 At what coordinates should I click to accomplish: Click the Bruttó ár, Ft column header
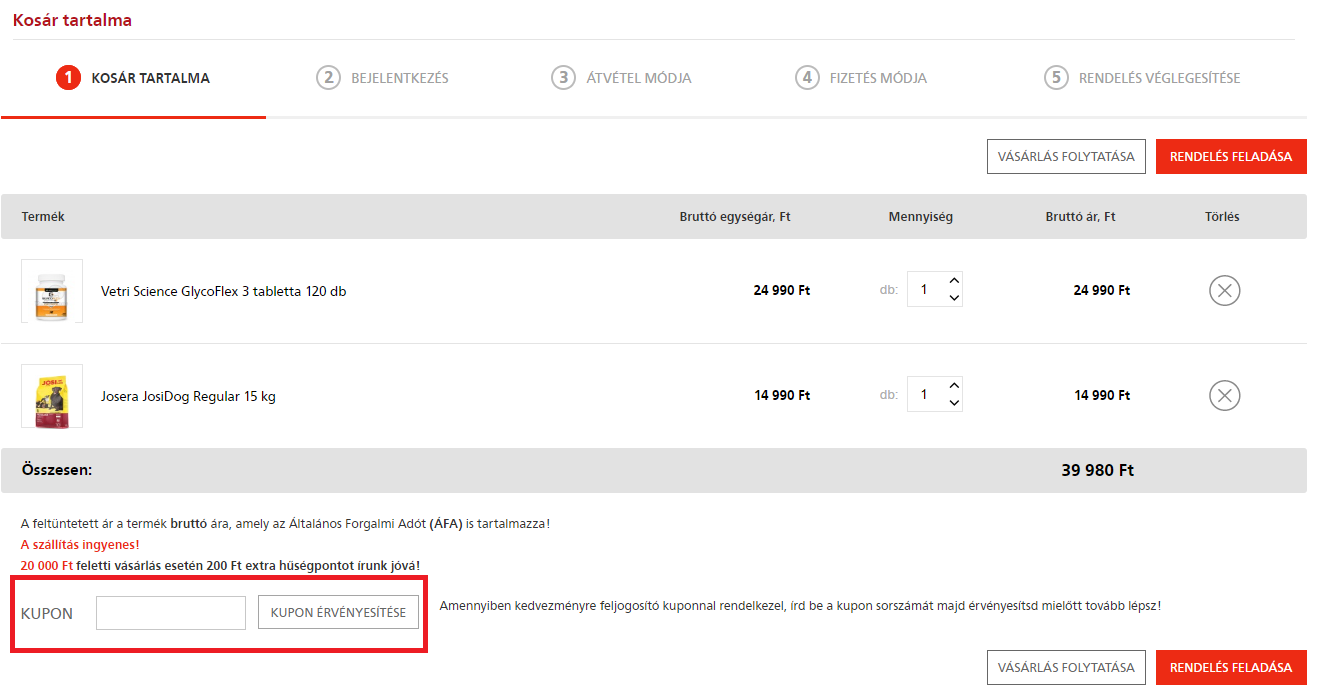1081,217
